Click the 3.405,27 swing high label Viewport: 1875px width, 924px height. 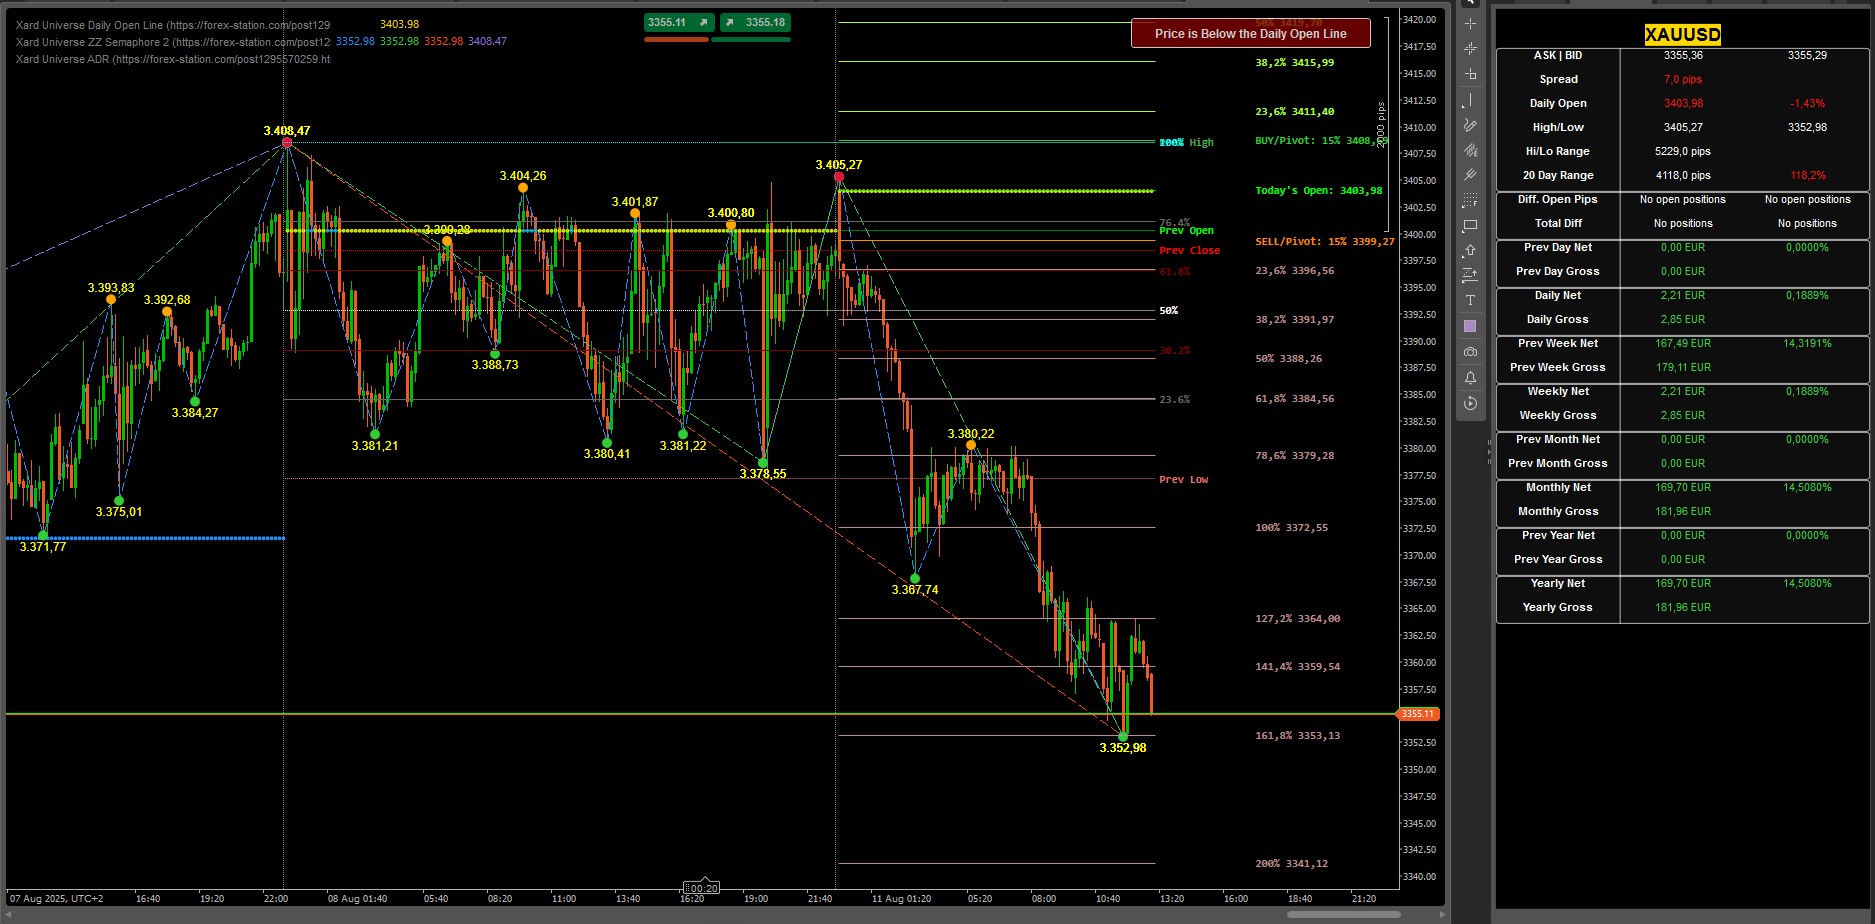[839, 165]
